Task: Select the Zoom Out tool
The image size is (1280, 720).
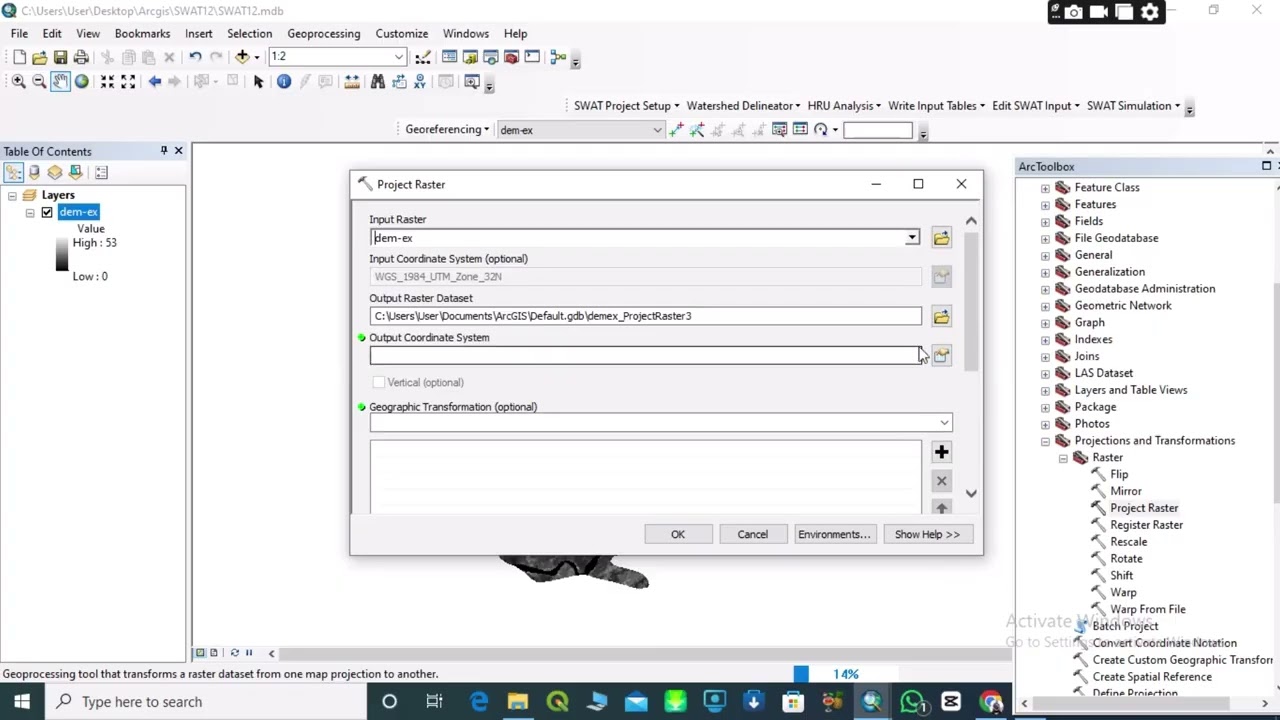Action: click(x=39, y=82)
